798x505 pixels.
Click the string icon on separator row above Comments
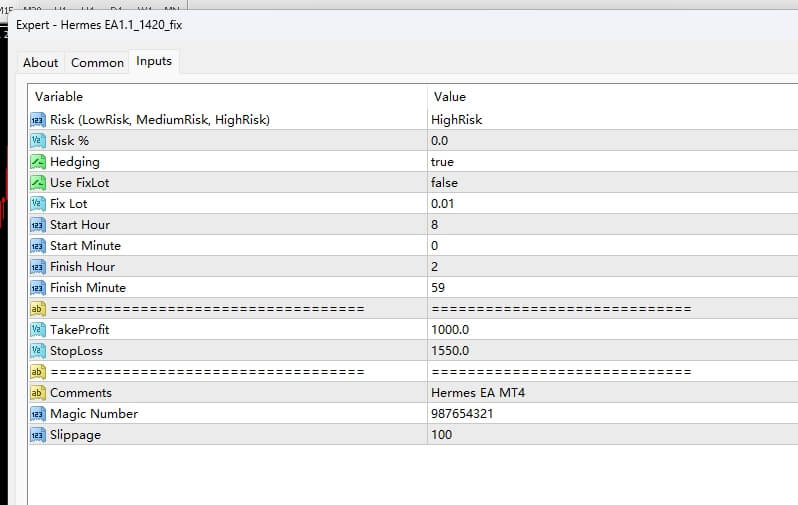(x=38, y=372)
